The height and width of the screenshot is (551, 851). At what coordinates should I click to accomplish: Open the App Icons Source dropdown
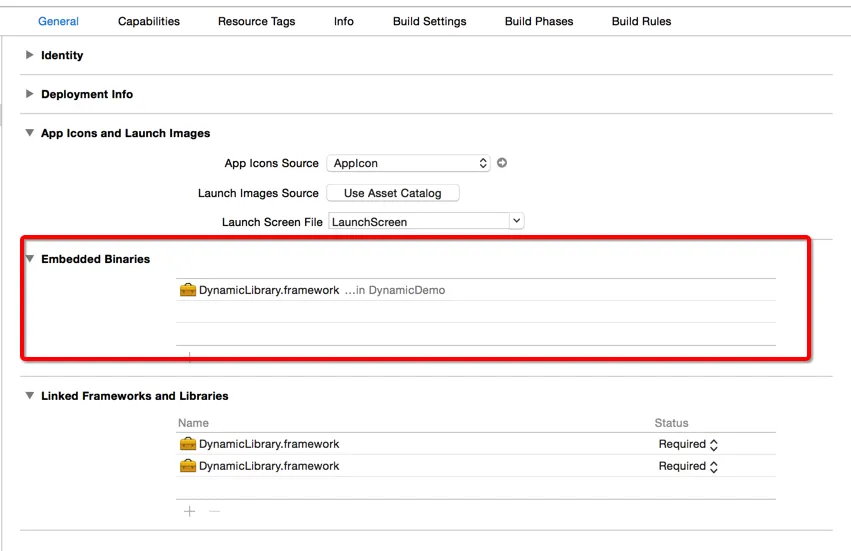[x=408, y=163]
